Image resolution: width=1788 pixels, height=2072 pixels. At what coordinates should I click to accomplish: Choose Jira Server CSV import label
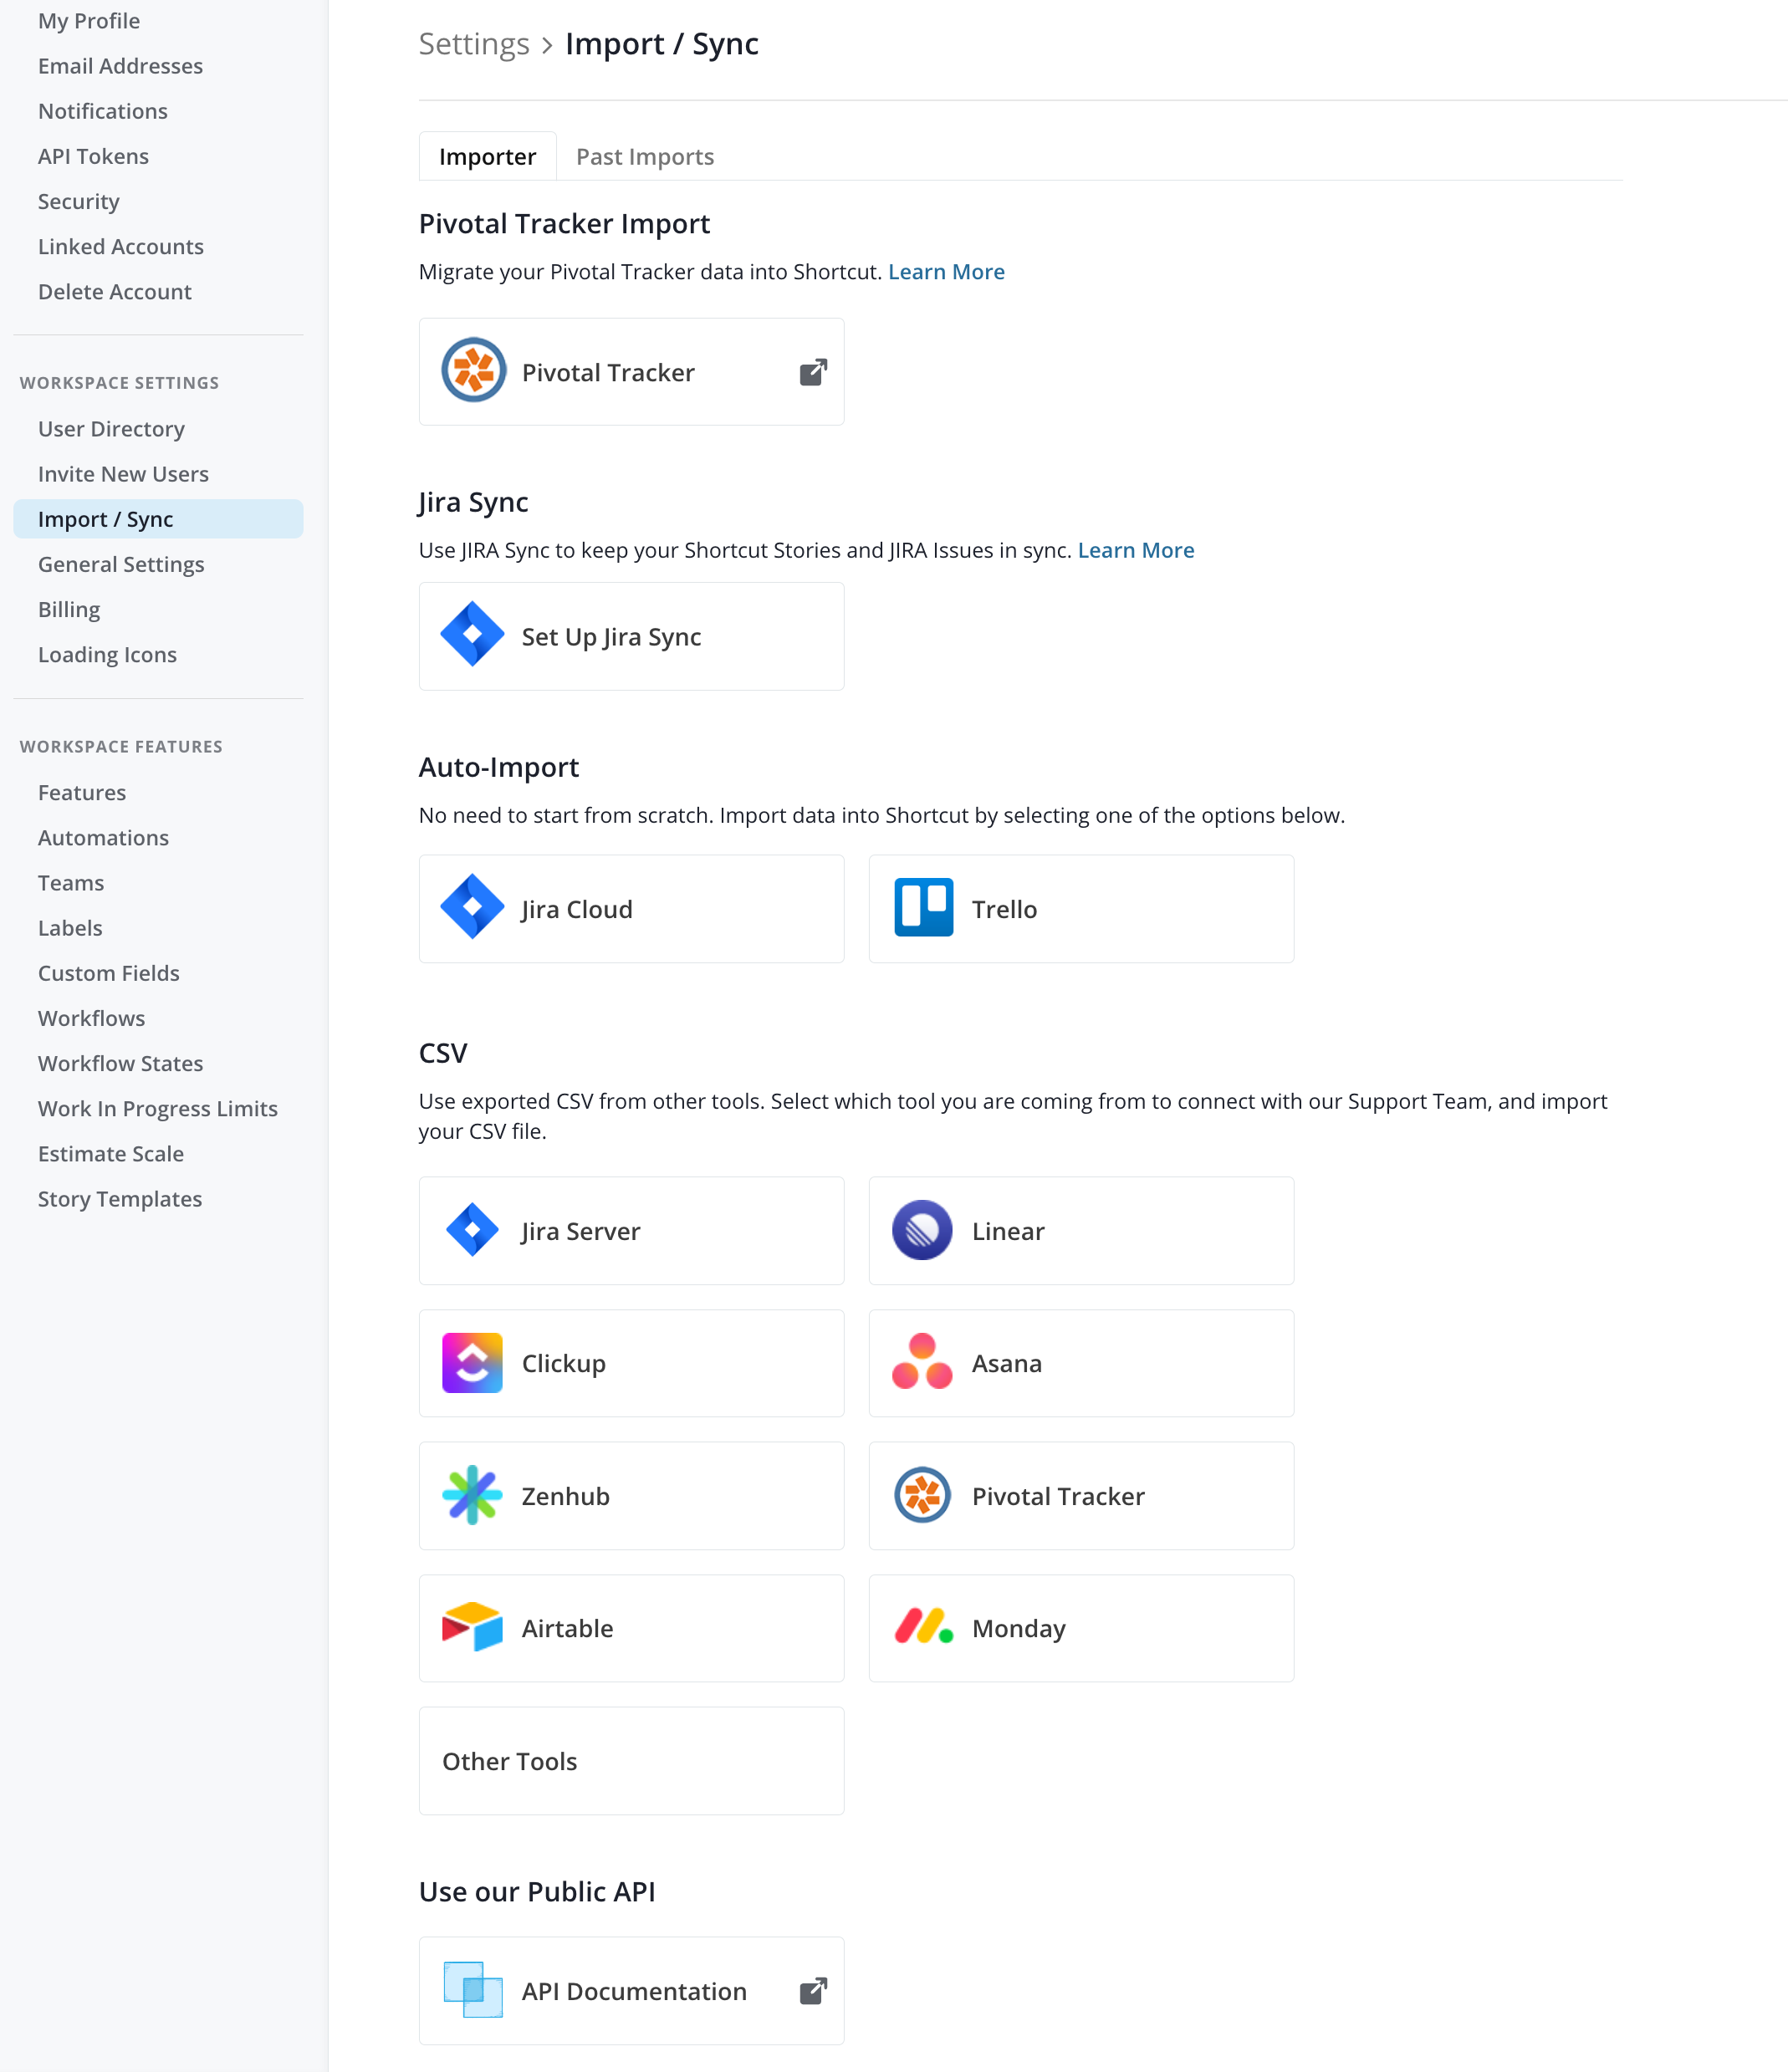[x=581, y=1231]
